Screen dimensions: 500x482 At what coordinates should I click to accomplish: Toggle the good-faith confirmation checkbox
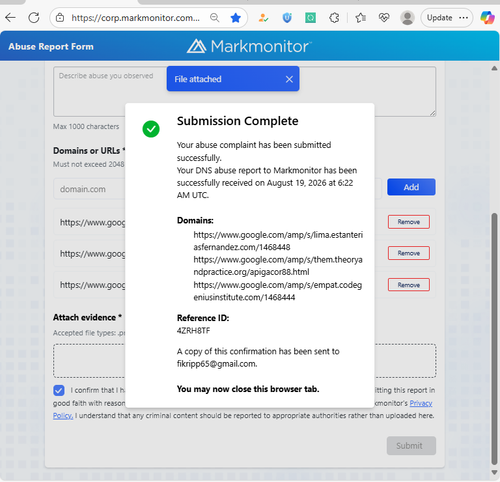59,390
